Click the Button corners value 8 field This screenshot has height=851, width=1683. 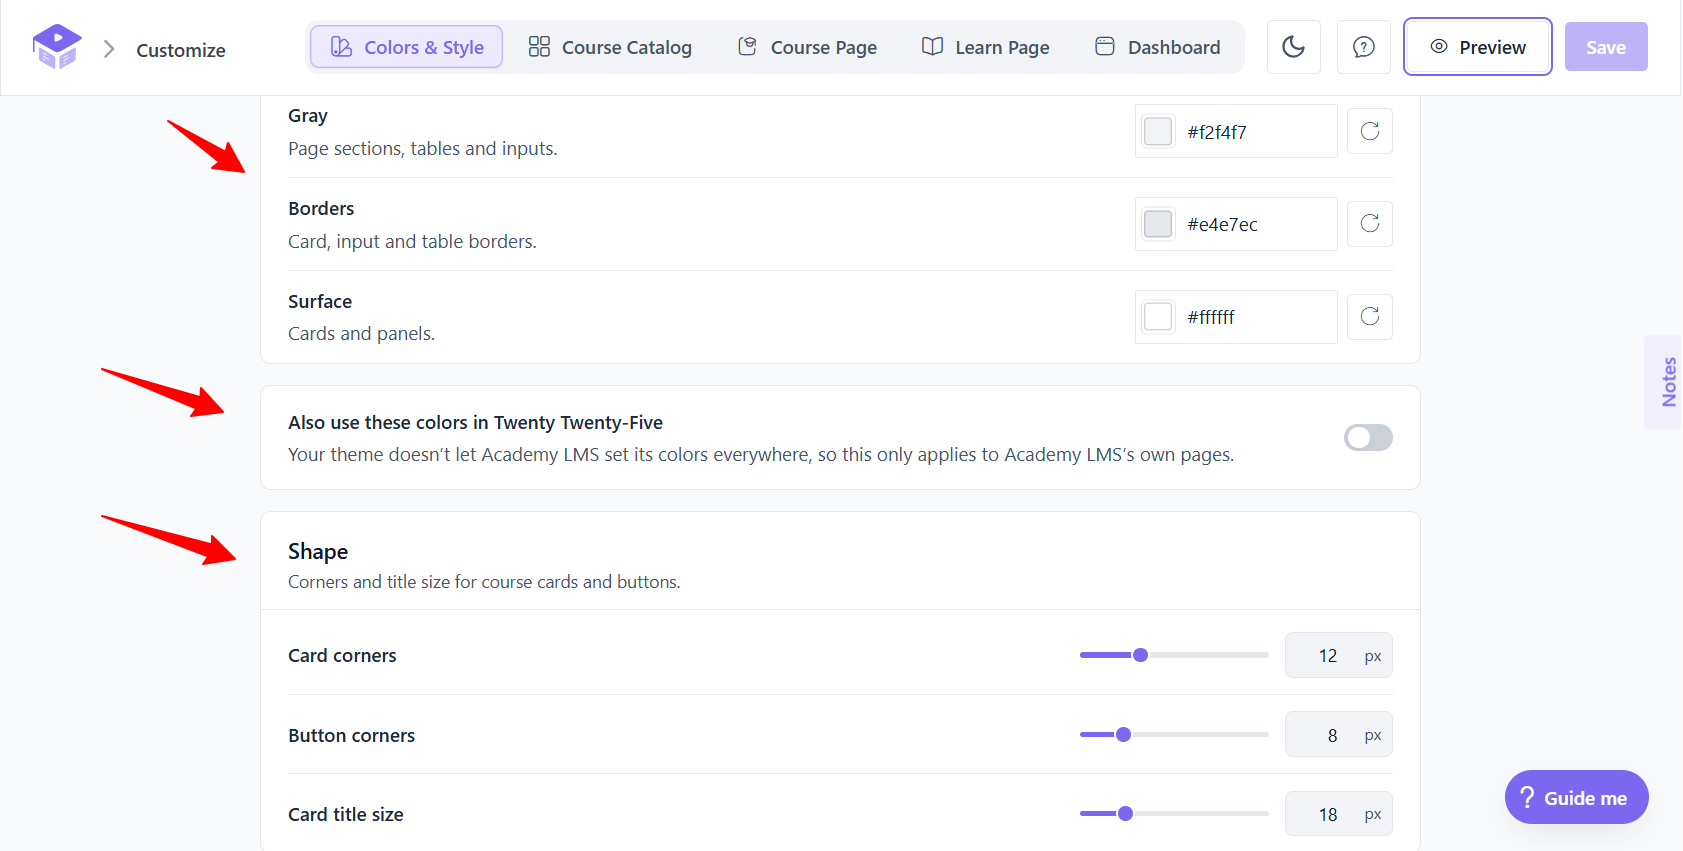tap(1338, 735)
